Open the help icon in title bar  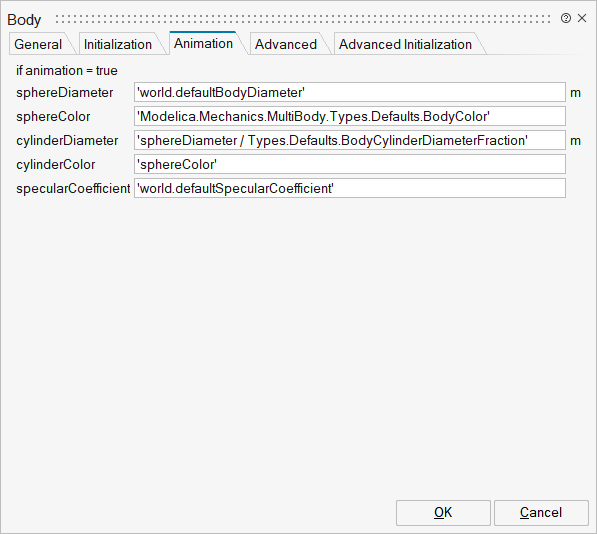(566, 18)
